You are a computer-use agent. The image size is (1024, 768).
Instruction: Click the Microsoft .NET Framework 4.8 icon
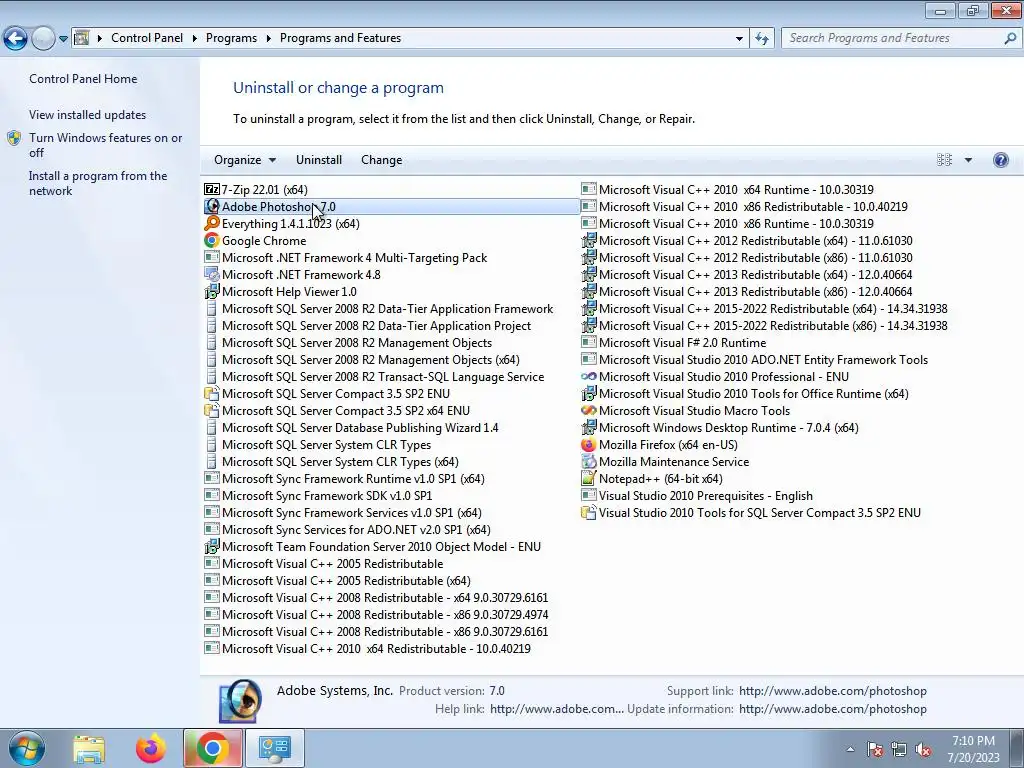(212, 275)
